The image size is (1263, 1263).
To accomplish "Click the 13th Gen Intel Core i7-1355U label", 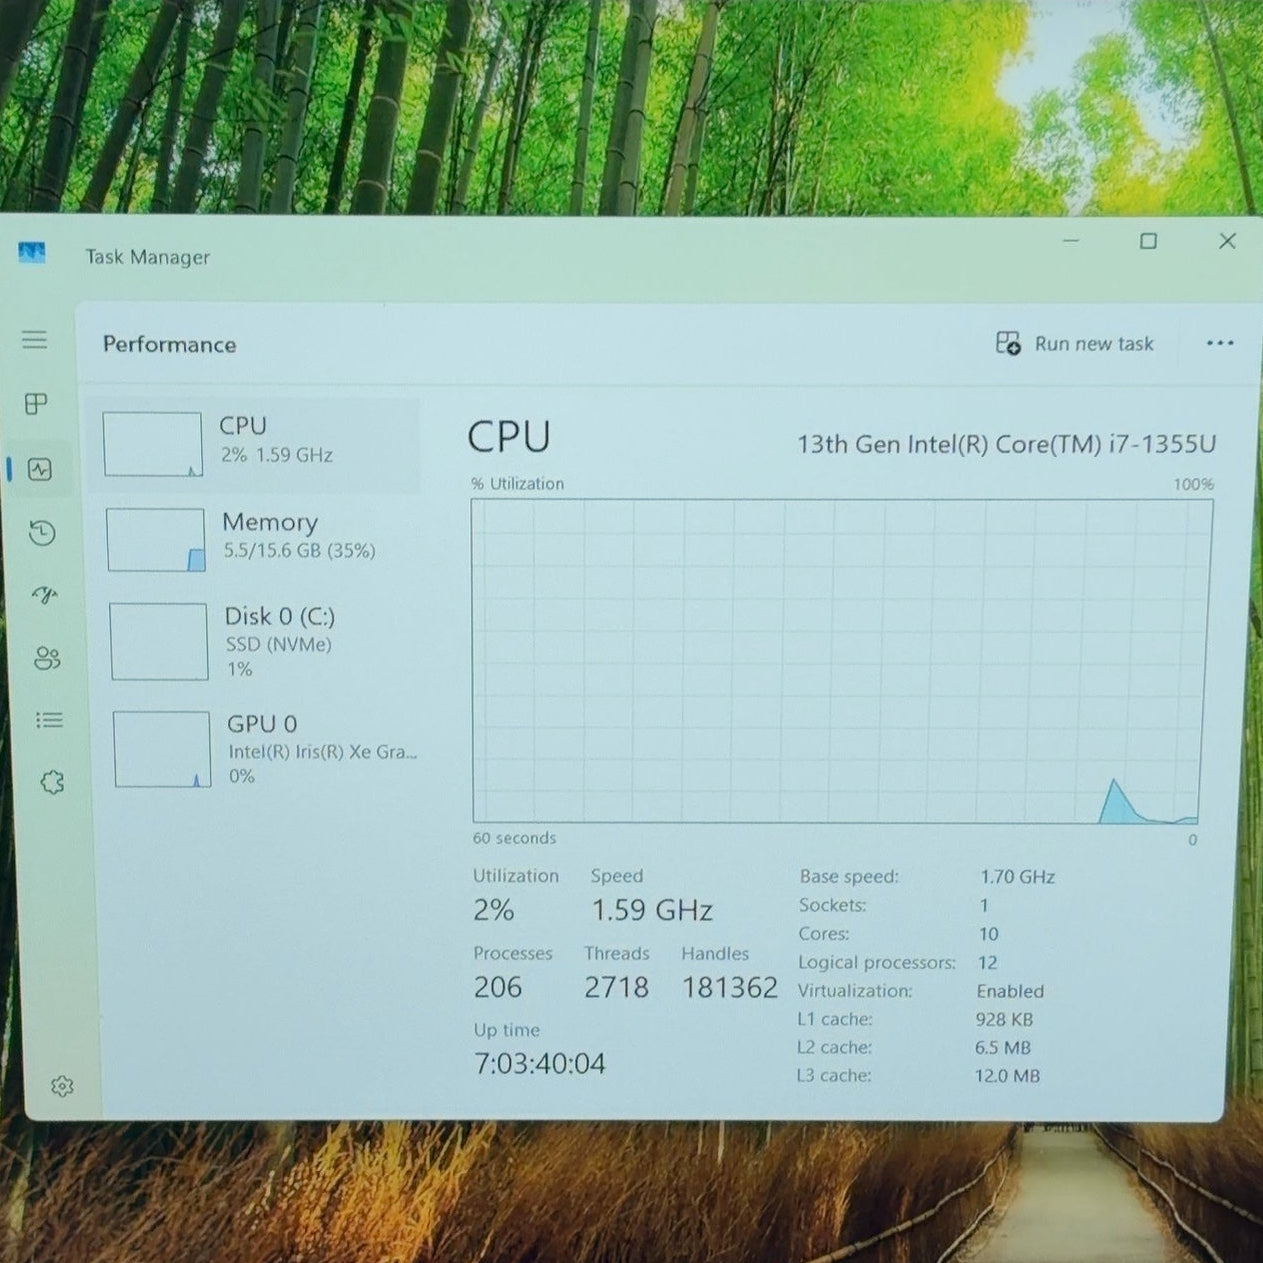I will point(1006,444).
